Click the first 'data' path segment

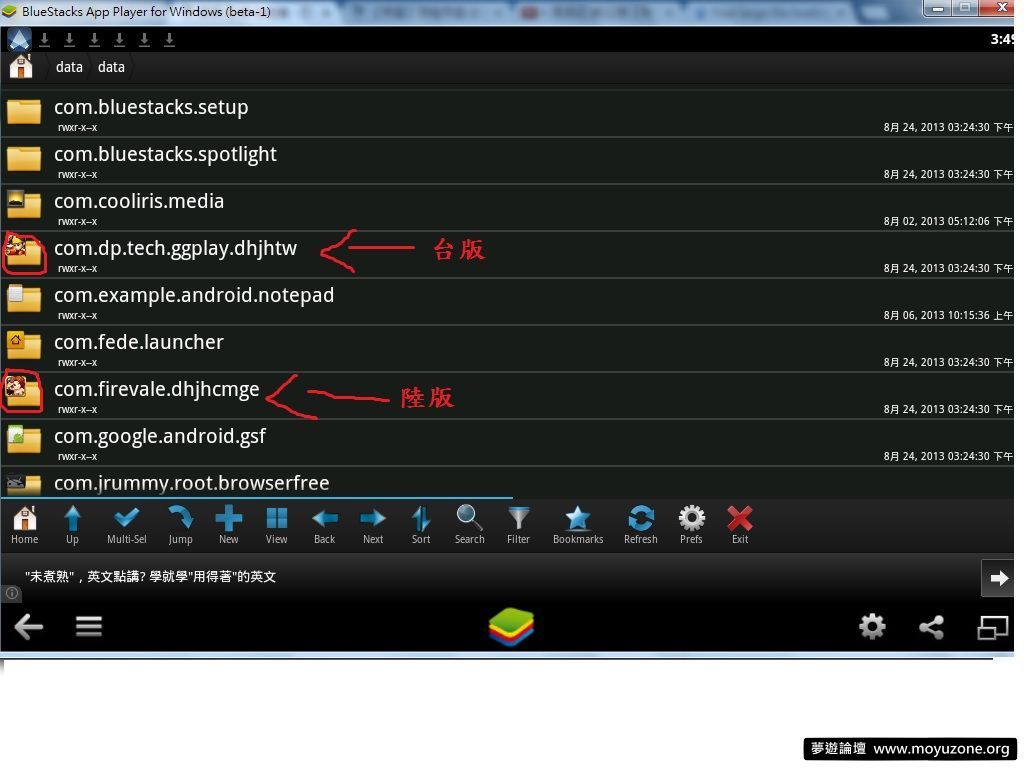[69, 67]
